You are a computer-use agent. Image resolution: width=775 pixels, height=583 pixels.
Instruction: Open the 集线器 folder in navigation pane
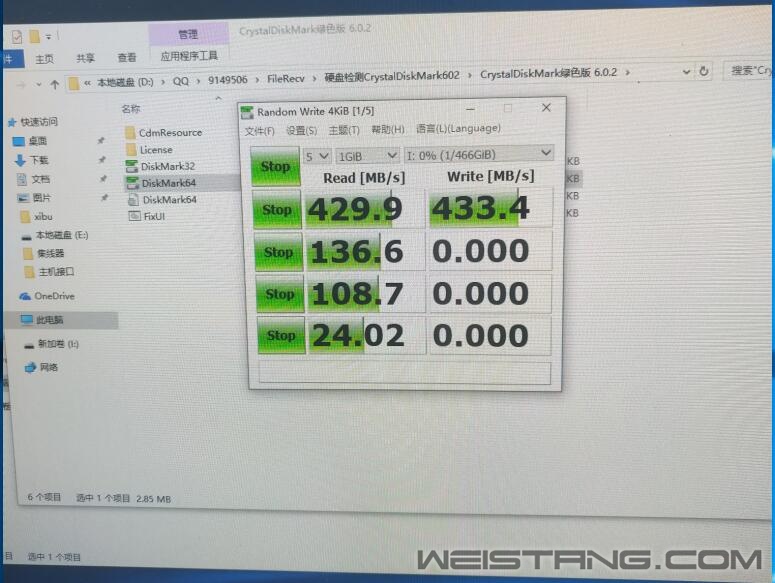44,253
